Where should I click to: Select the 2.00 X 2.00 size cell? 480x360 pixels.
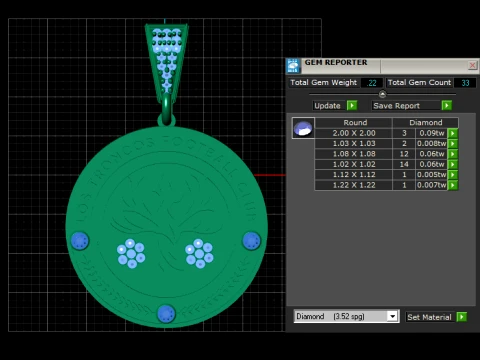(354, 133)
